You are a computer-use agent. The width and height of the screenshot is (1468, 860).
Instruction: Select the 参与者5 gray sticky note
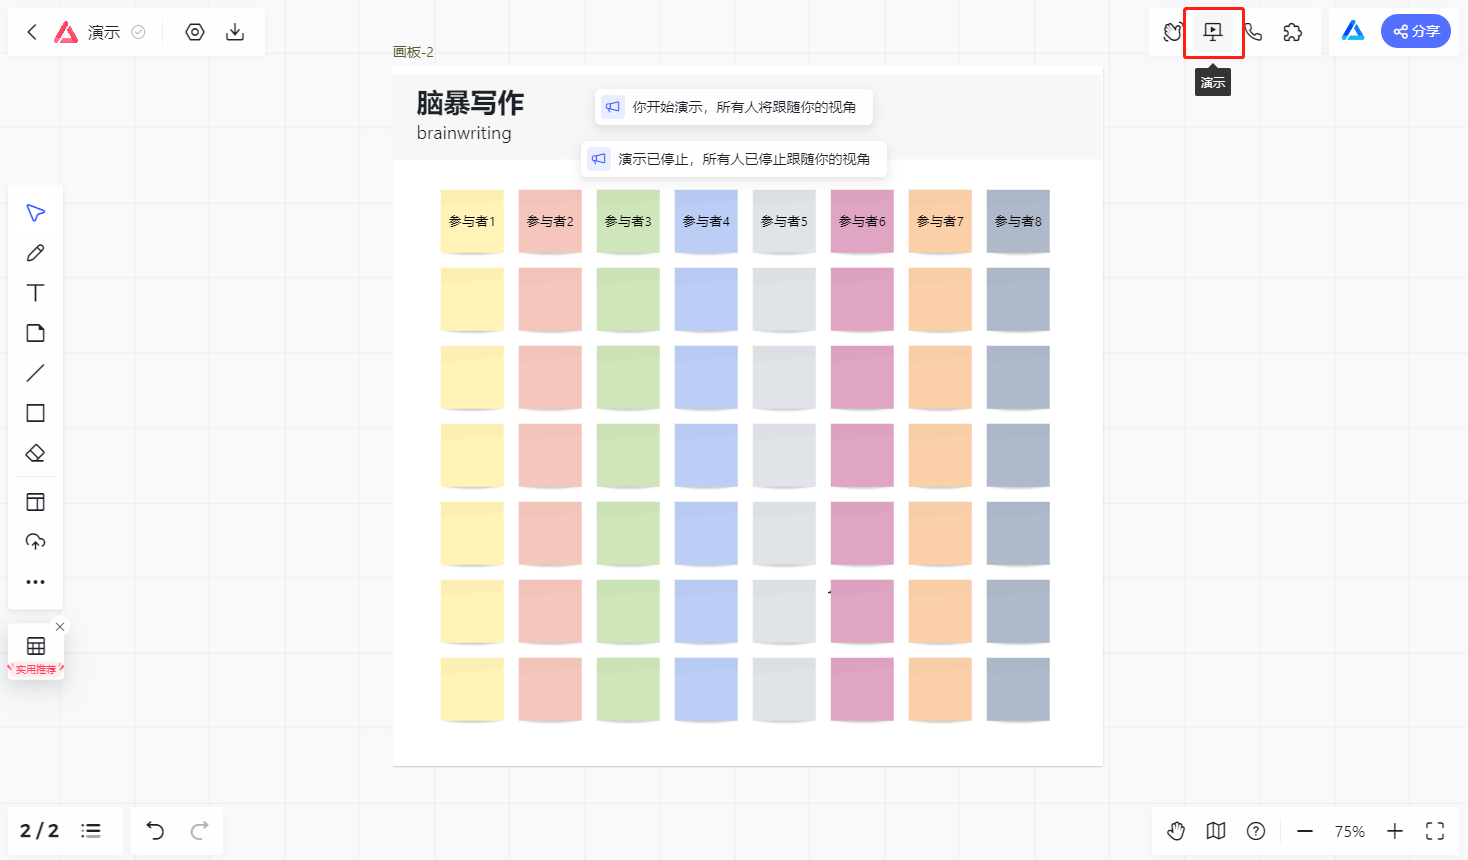[x=784, y=221]
